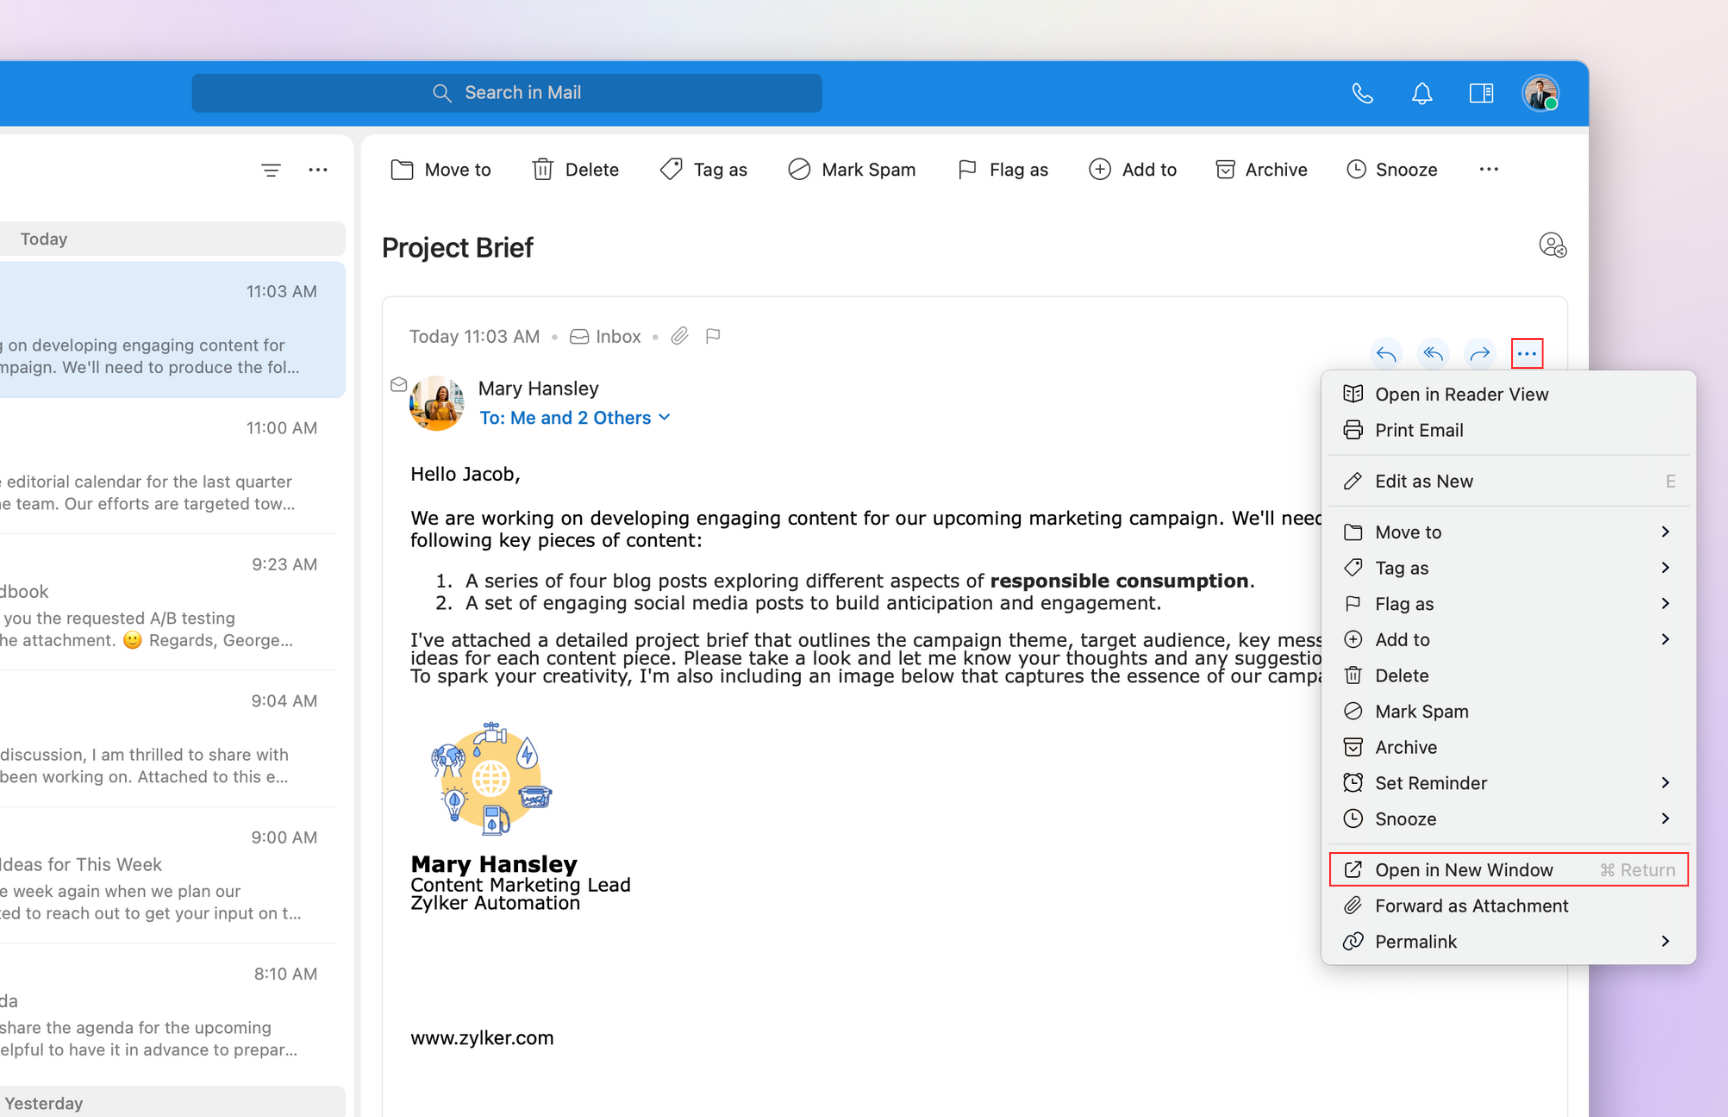Click Mary Hansley's sender avatar

tap(437, 403)
